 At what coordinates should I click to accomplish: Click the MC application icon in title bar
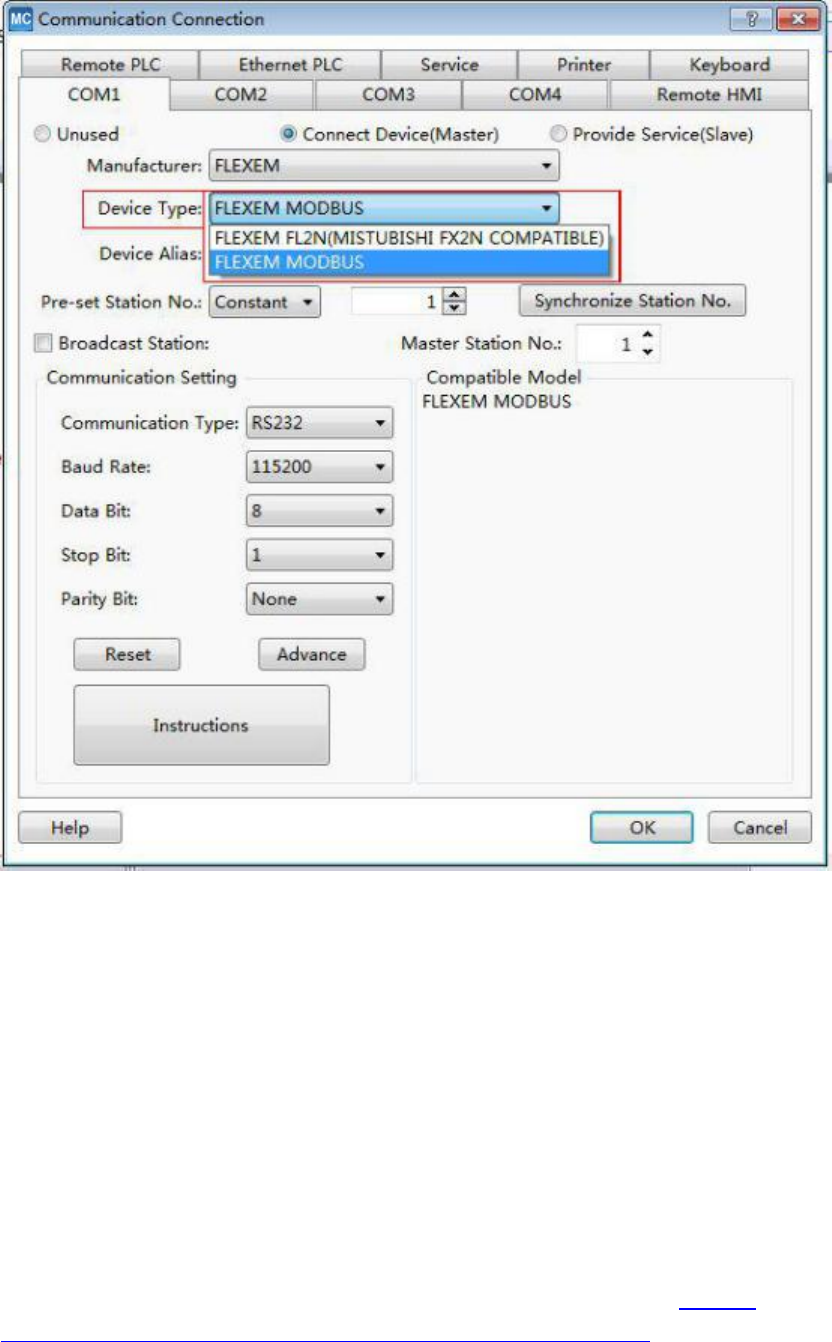pos(22,19)
